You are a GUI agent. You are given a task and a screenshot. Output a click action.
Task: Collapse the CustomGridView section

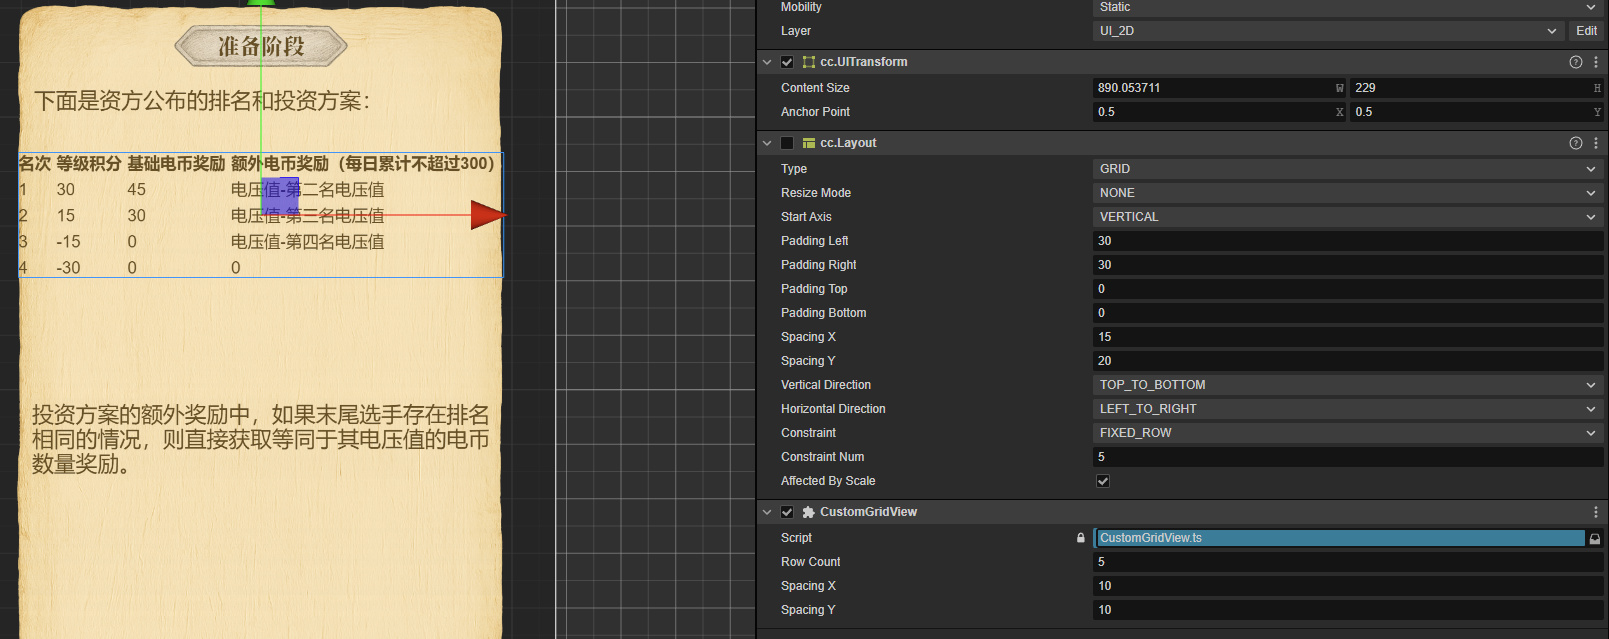[x=767, y=512]
